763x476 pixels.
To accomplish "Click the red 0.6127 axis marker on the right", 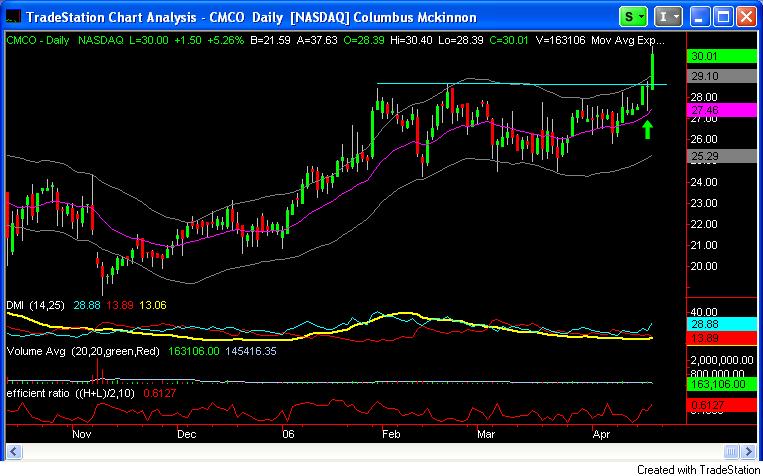I will pyautogui.click(x=724, y=405).
